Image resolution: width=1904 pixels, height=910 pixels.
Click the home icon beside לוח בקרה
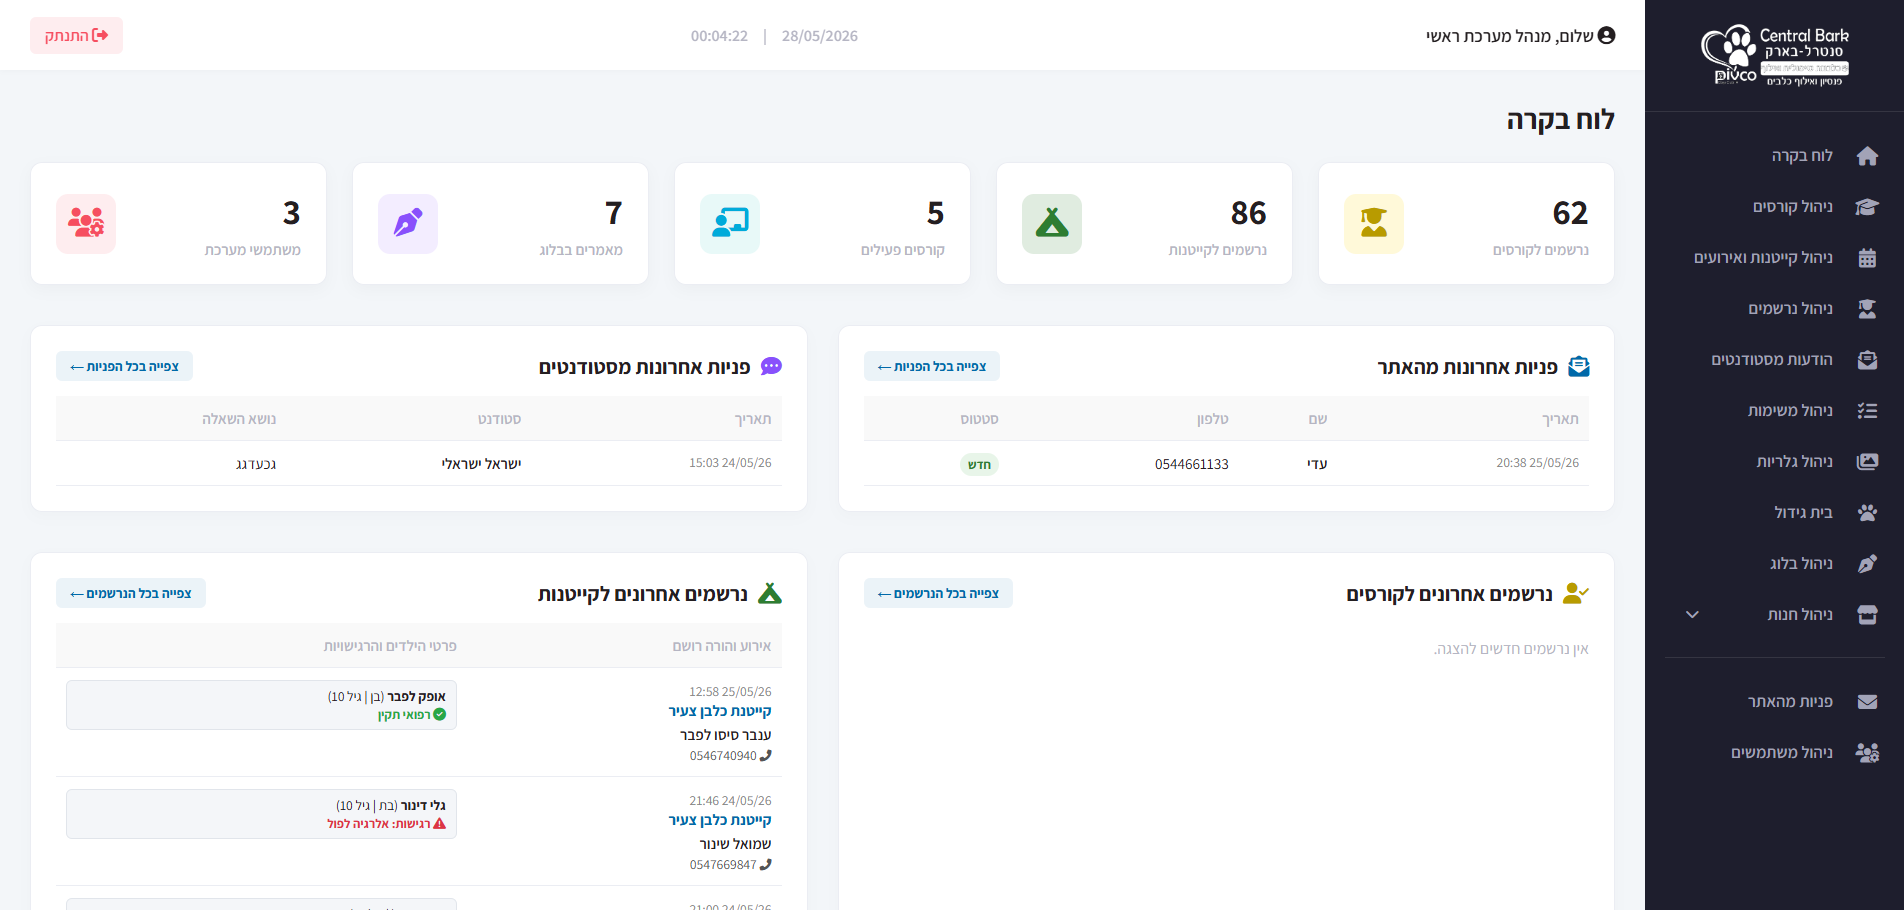pyautogui.click(x=1867, y=156)
